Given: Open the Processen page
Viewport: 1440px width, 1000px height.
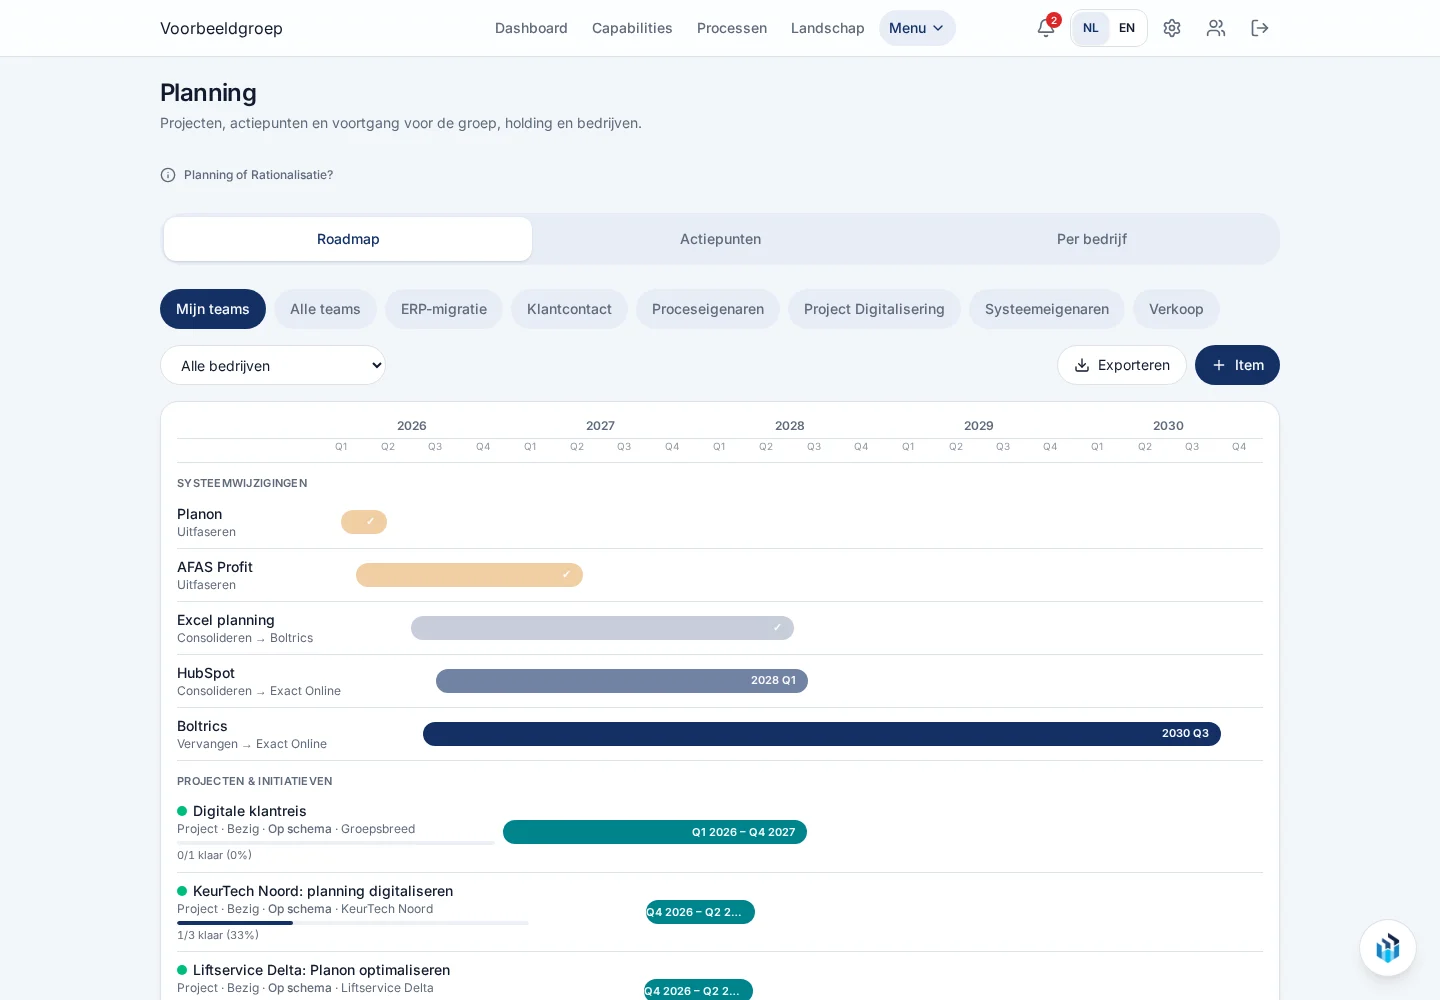Looking at the screenshot, I should 732,28.
